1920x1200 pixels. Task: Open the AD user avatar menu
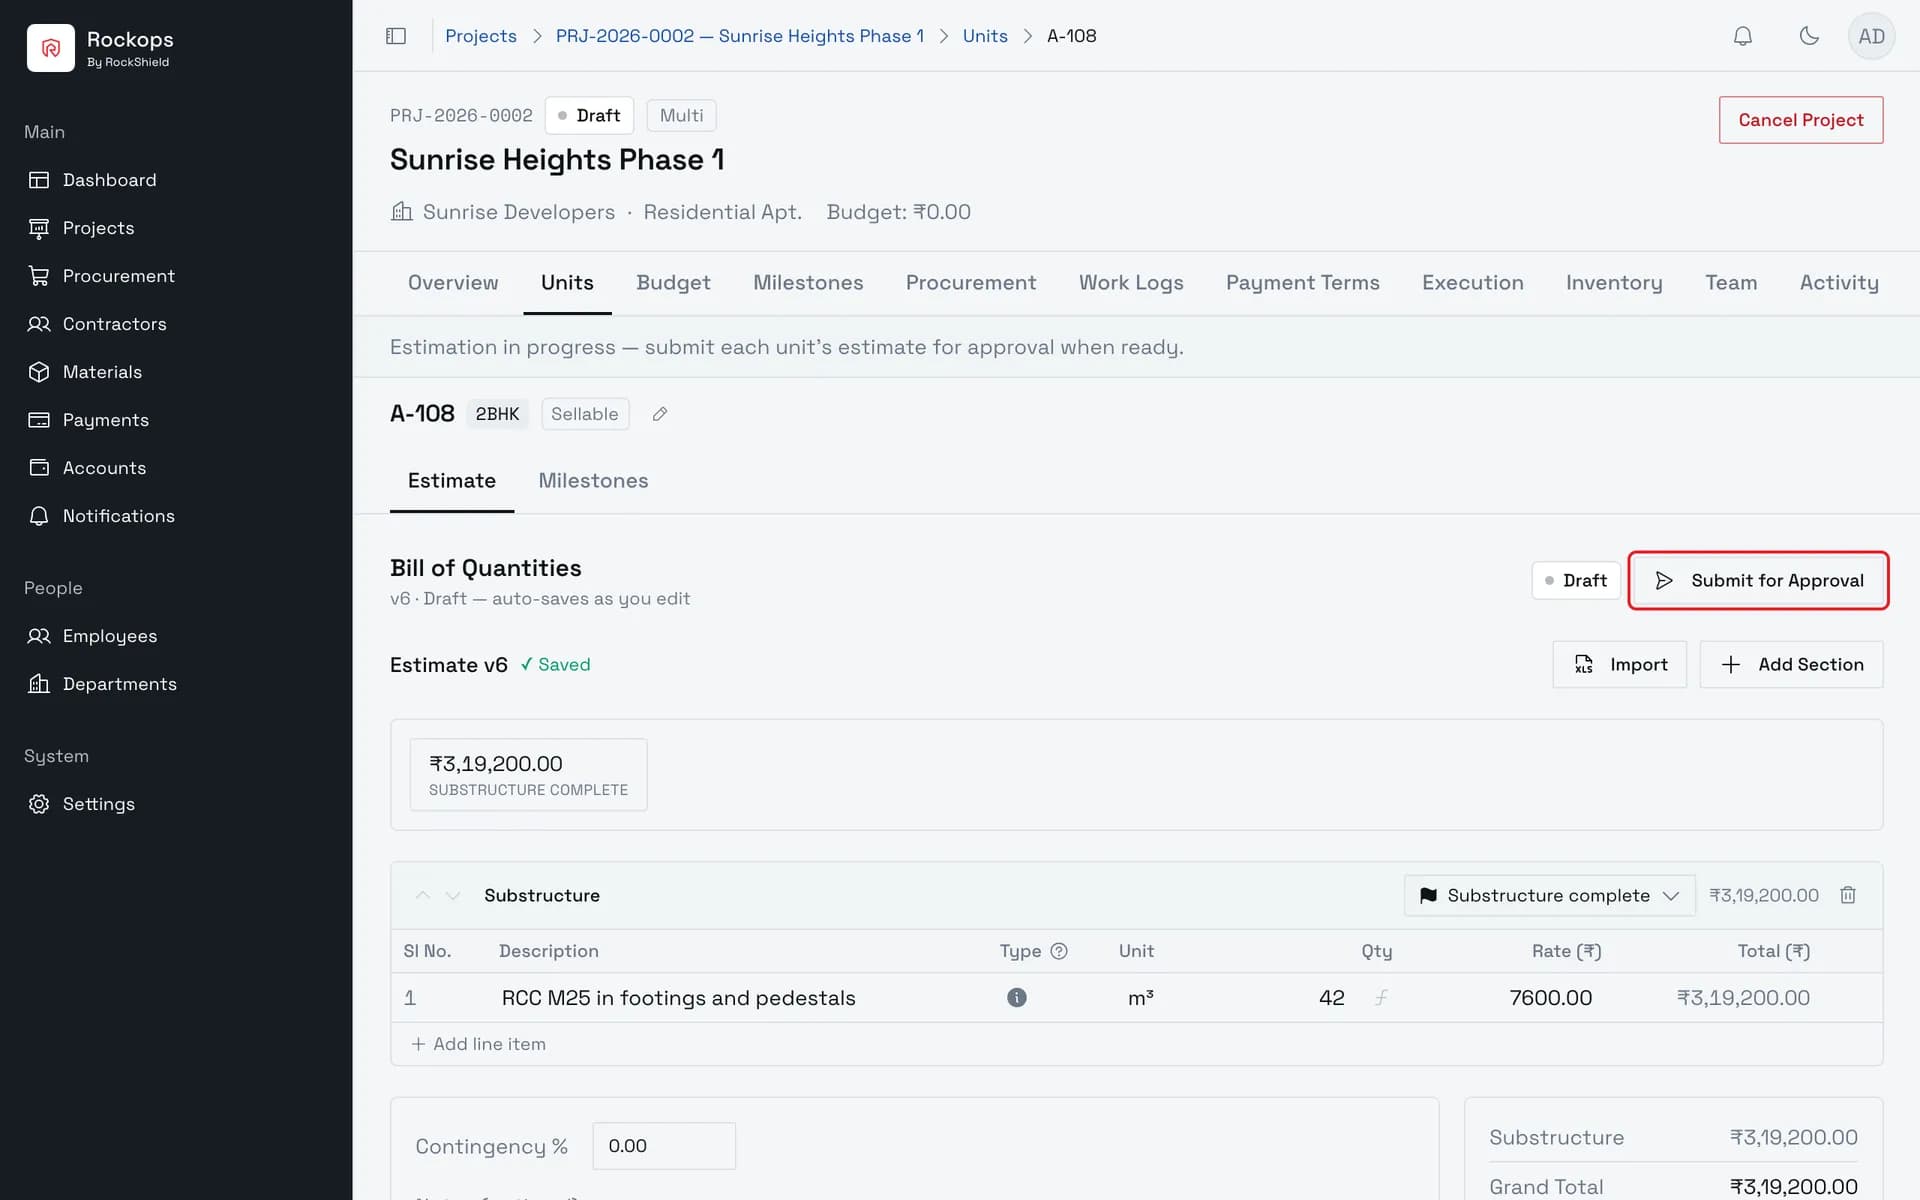tap(1871, 36)
